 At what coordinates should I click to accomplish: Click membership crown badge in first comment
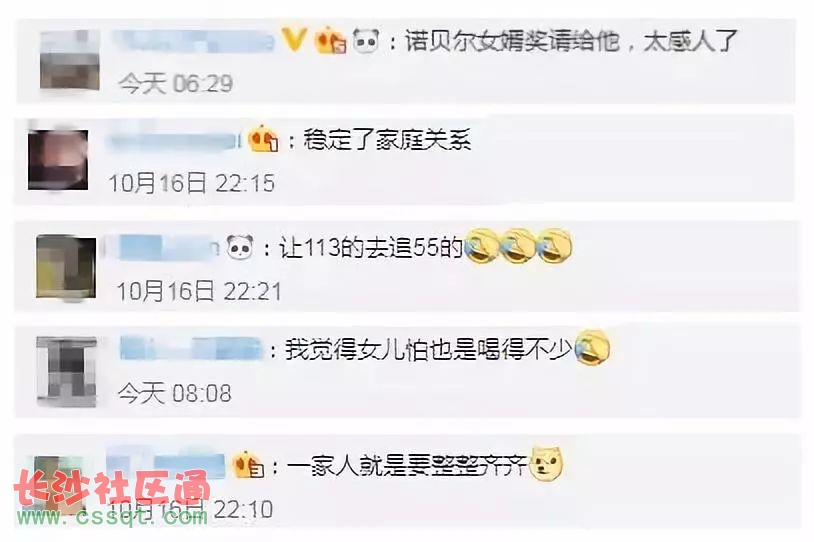pyautogui.click(x=330, y=40)
